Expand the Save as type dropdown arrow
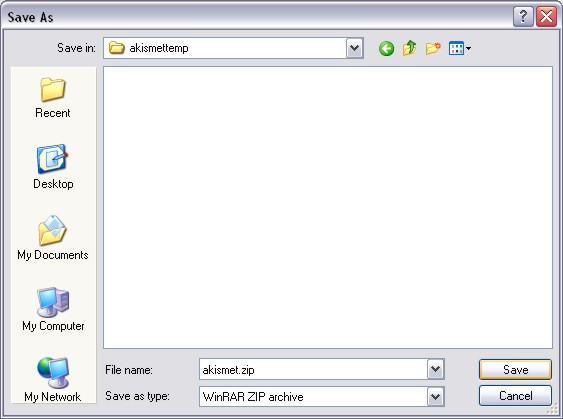The height and width of the screenshot is (419, 563). (436, 396)
